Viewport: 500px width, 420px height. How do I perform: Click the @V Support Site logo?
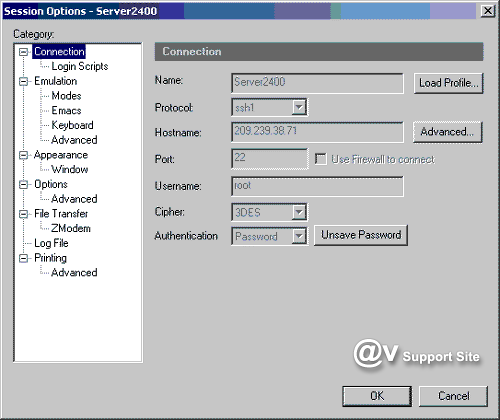point(417,354)
